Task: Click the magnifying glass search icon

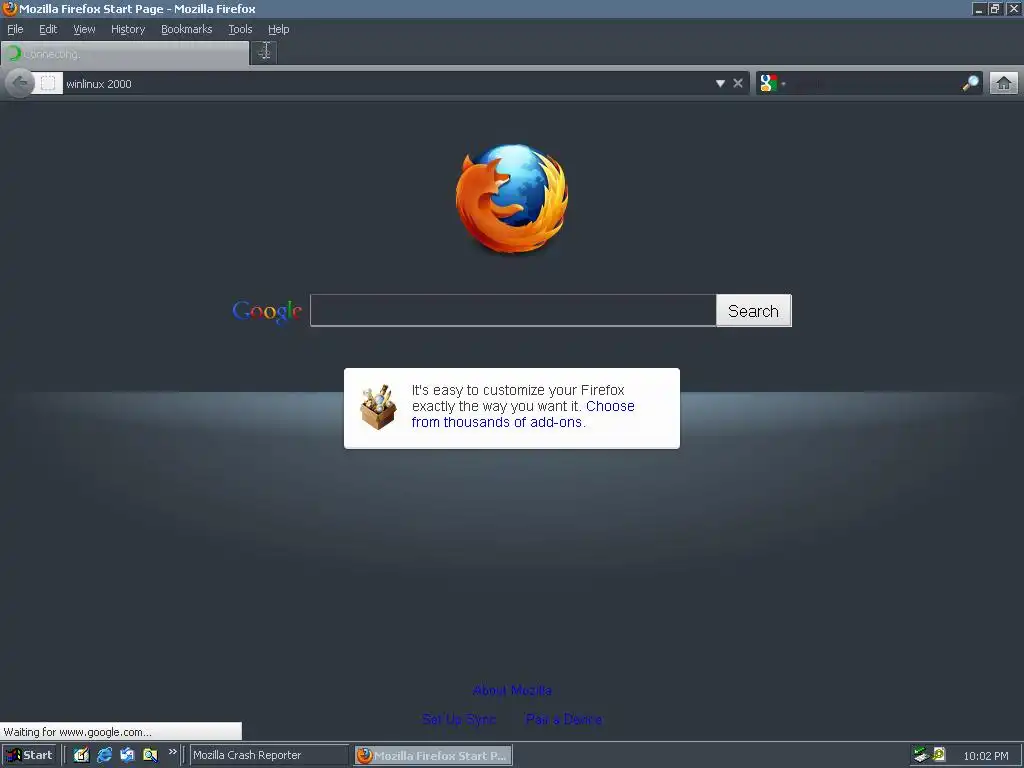Action: (970, 83)
